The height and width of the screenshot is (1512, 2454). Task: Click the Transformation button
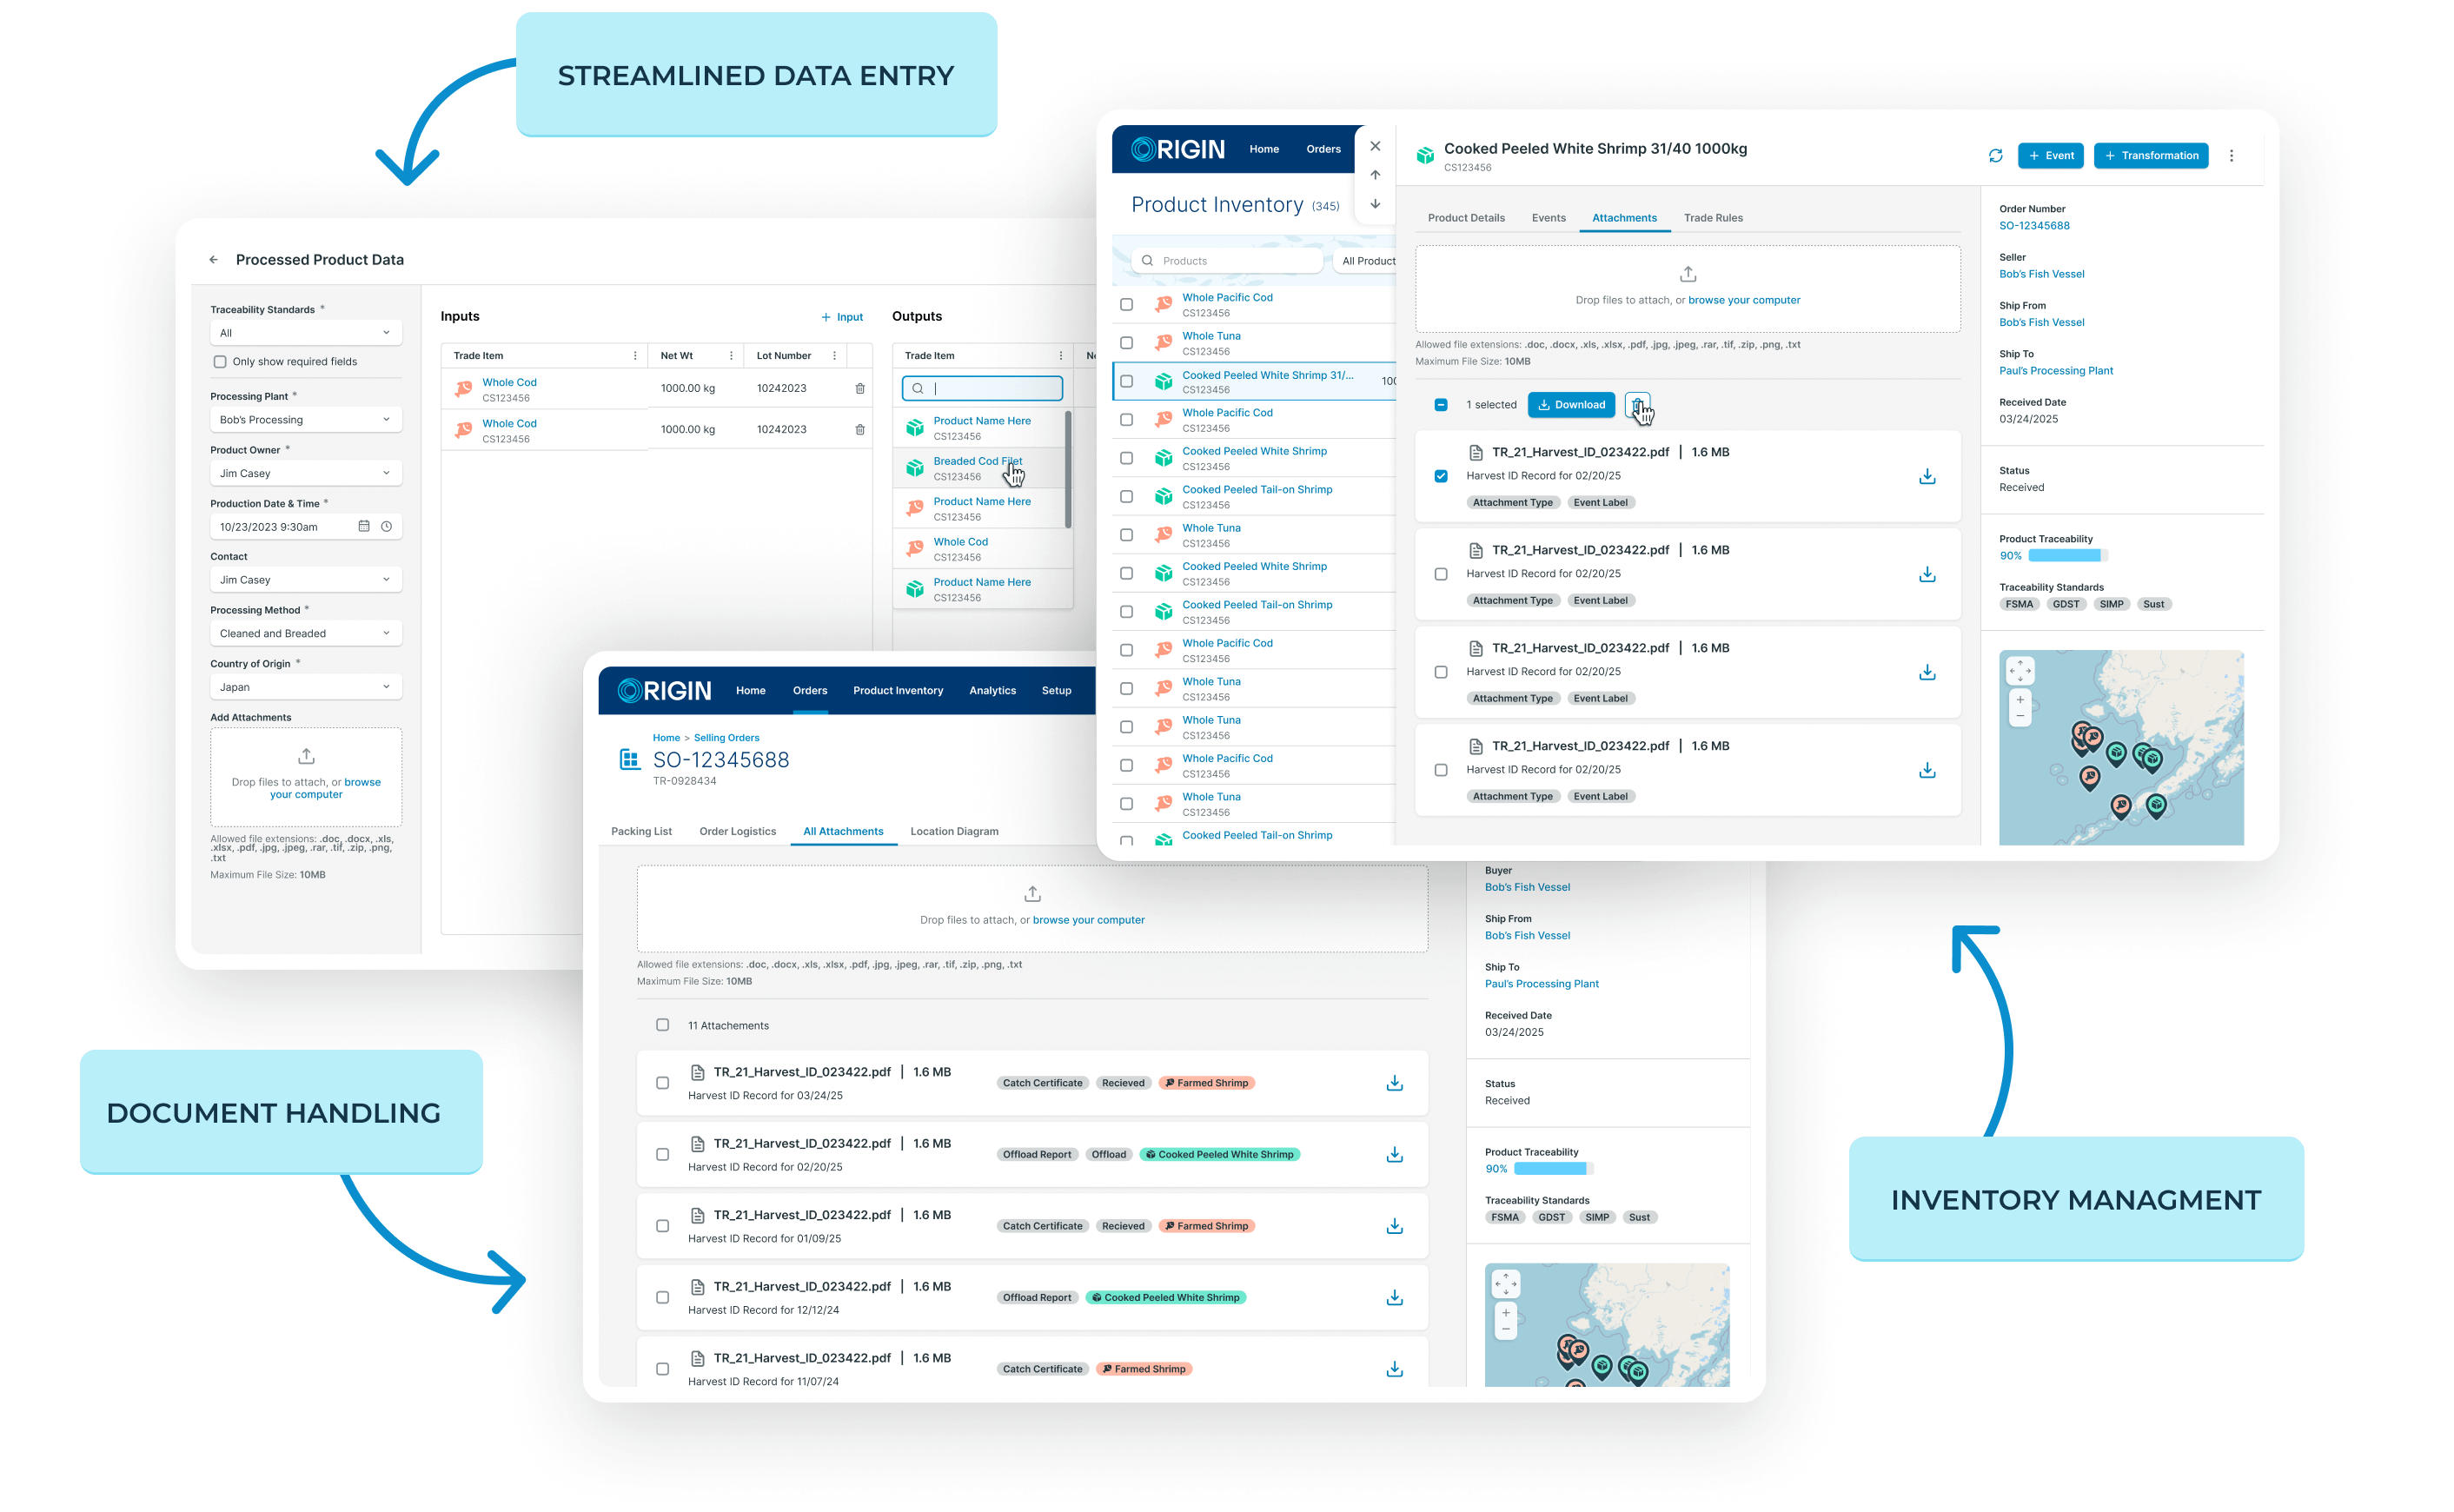[x=2150, y=156]
